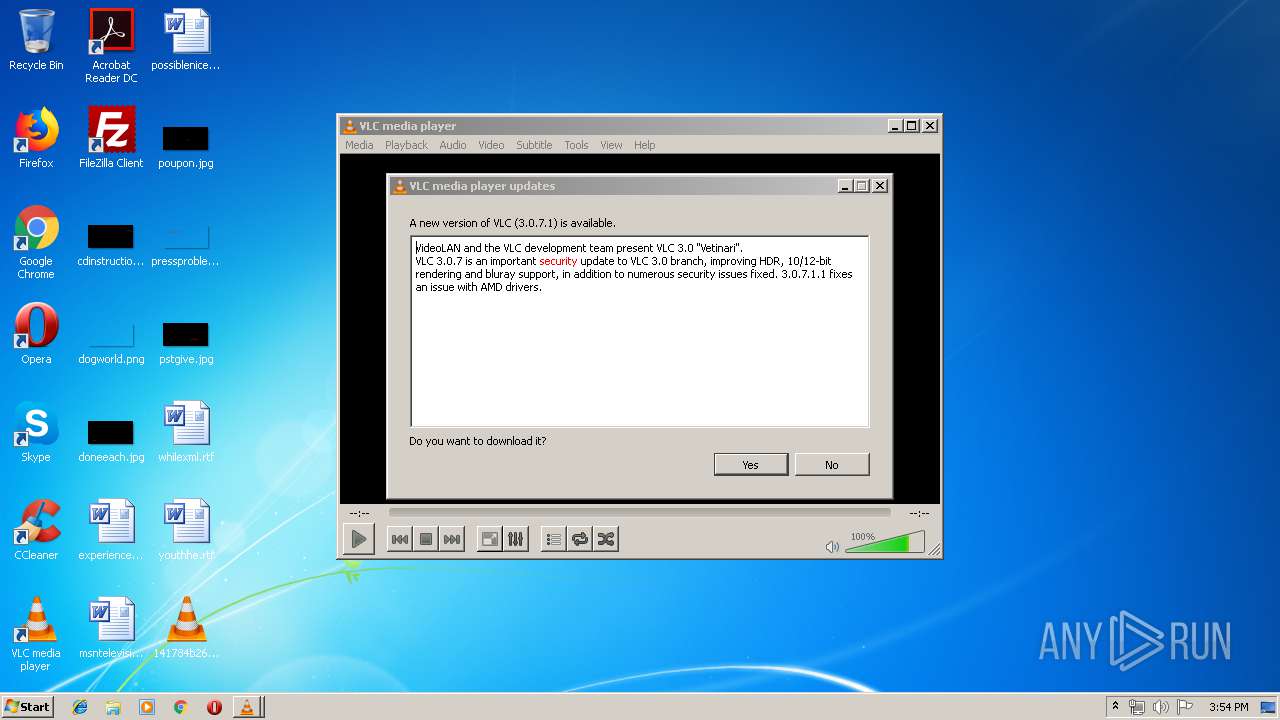Screen dimensions: 1280x720
Task: Open Windows Explorer folder from taskbar
Action: tap(113, 707)
